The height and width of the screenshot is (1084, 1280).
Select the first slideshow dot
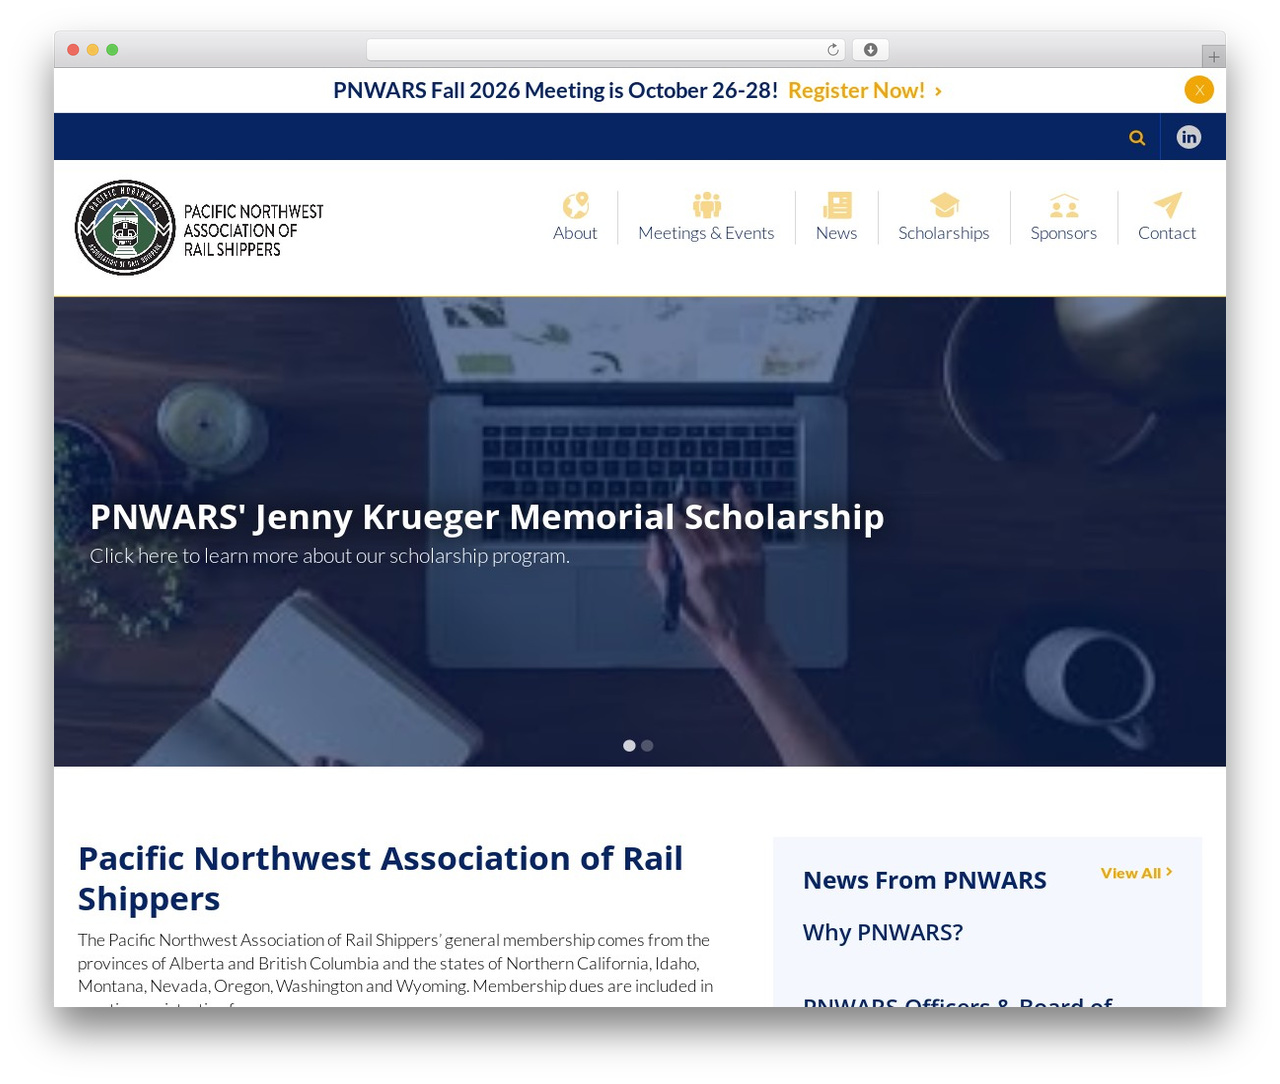coord(629,746)
